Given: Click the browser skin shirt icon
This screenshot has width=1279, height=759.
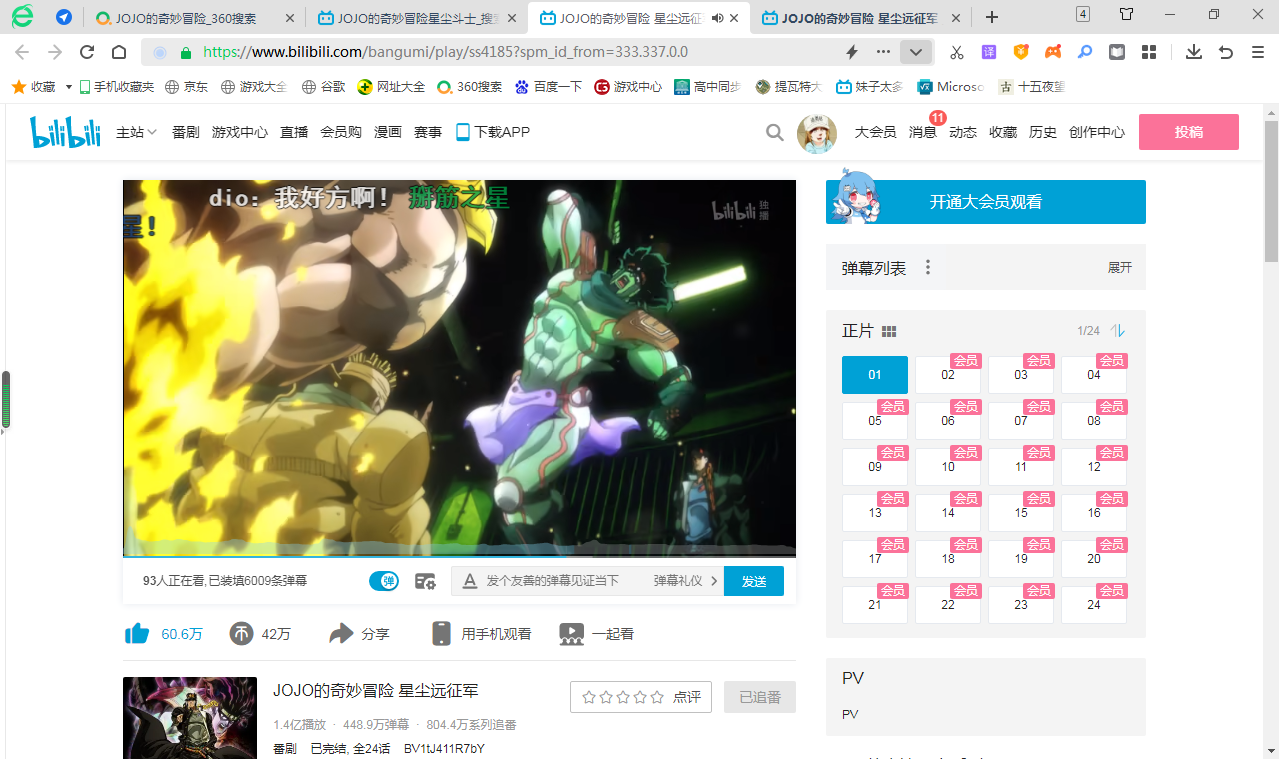Looking at the screenshot, I should click(1127, 15).
